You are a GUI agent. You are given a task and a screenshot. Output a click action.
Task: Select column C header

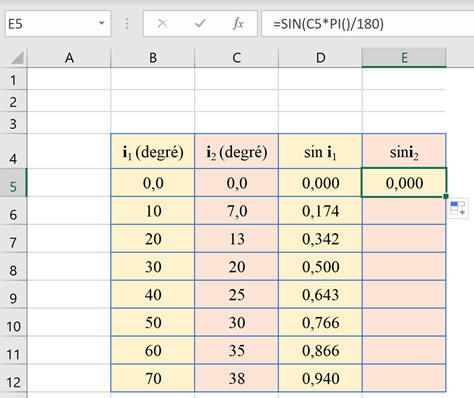pyautogui.click(x=236, y=58)
